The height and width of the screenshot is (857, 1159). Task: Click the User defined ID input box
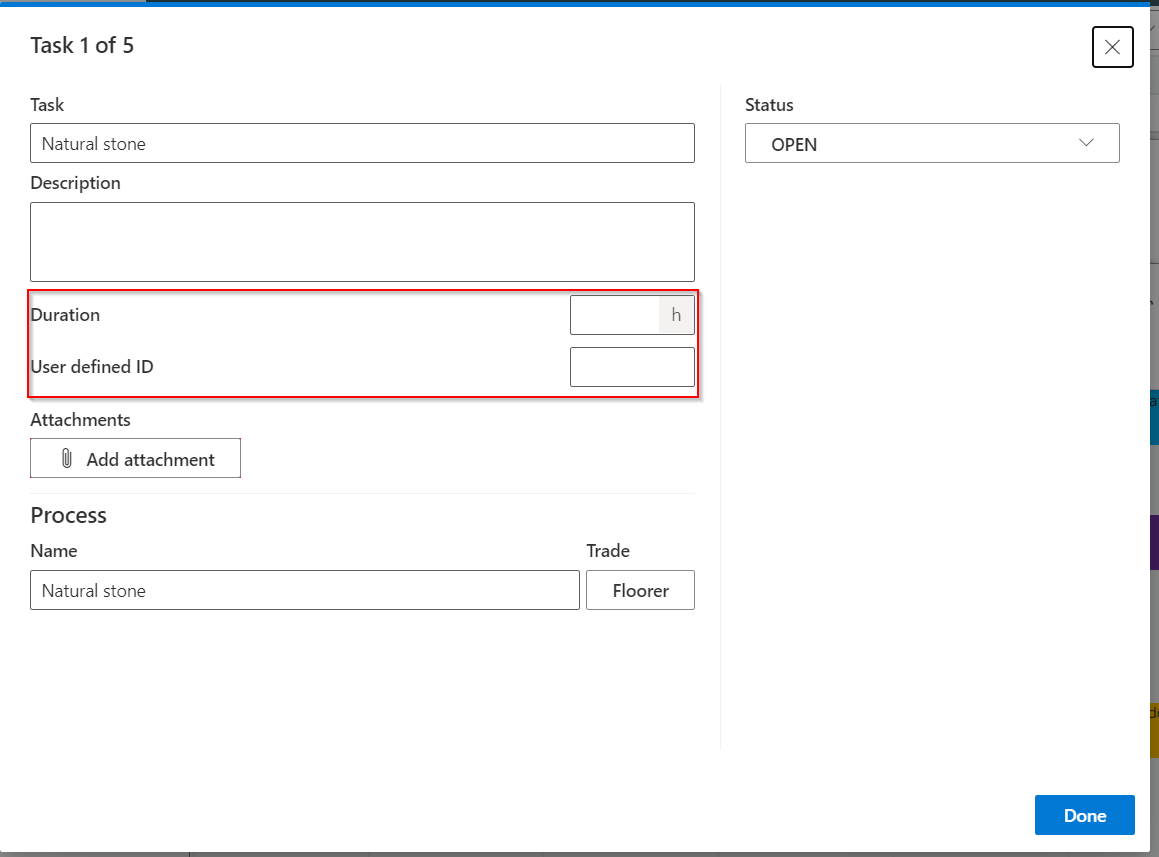coord(632,367)
